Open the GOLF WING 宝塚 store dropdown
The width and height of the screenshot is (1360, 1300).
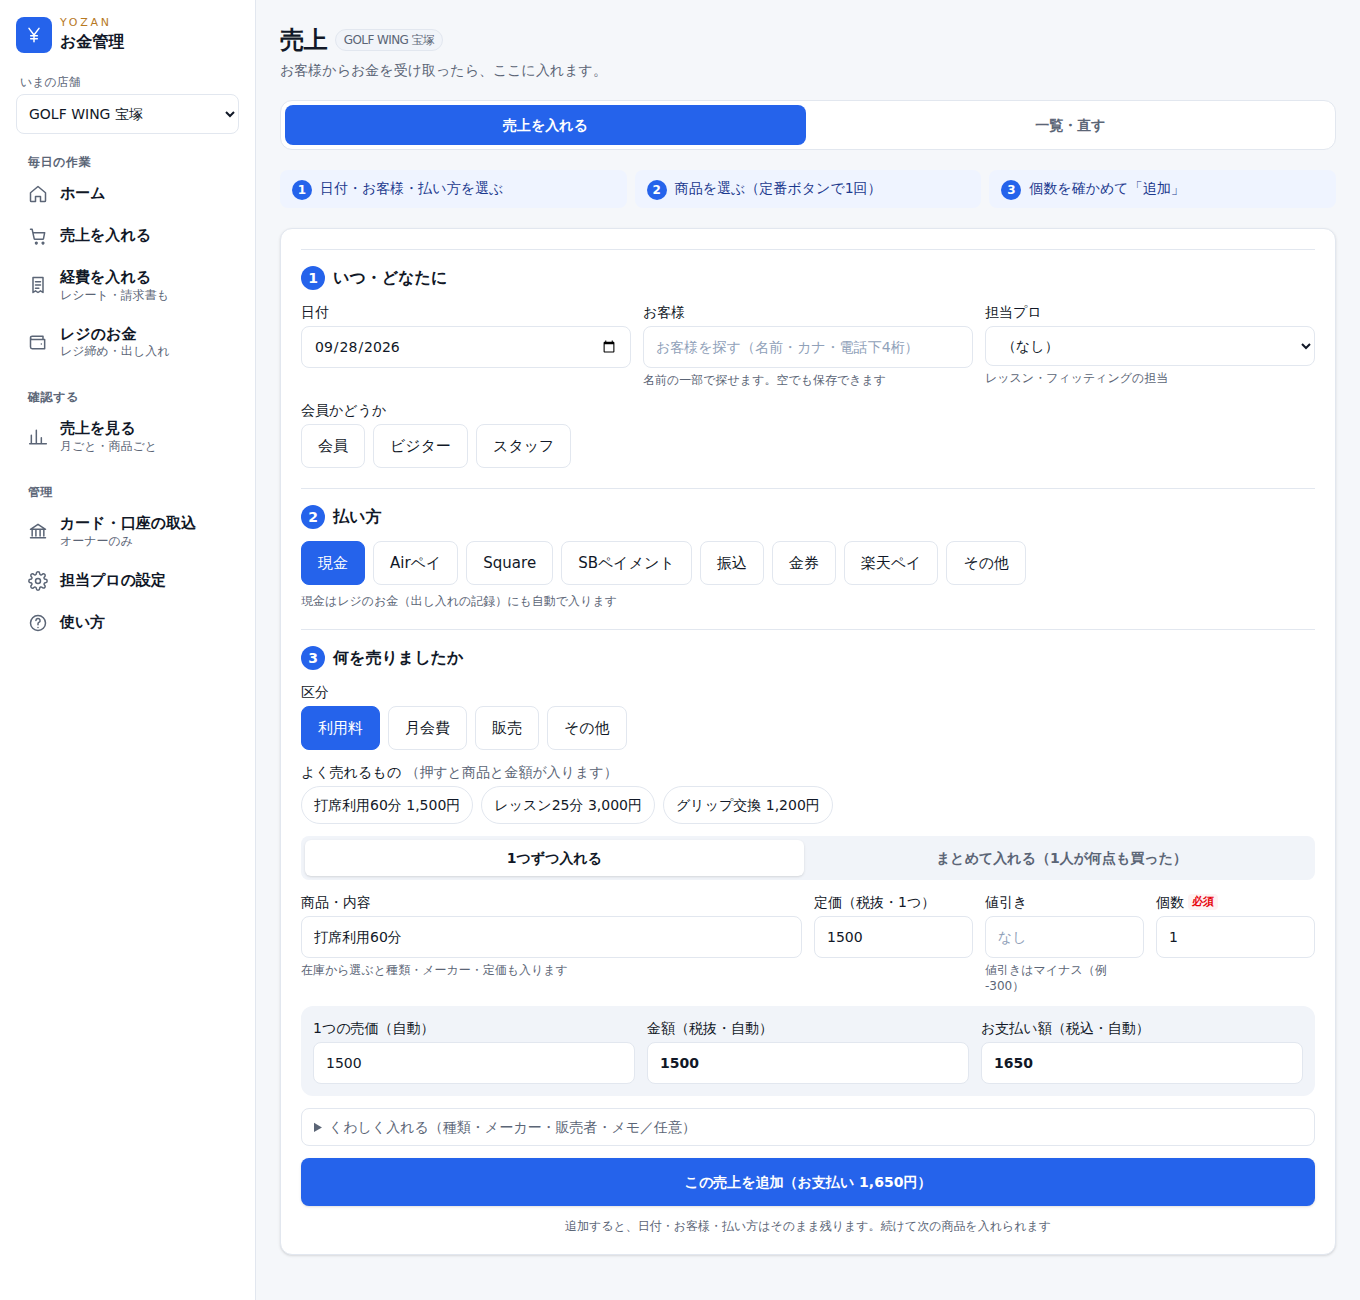127,114
